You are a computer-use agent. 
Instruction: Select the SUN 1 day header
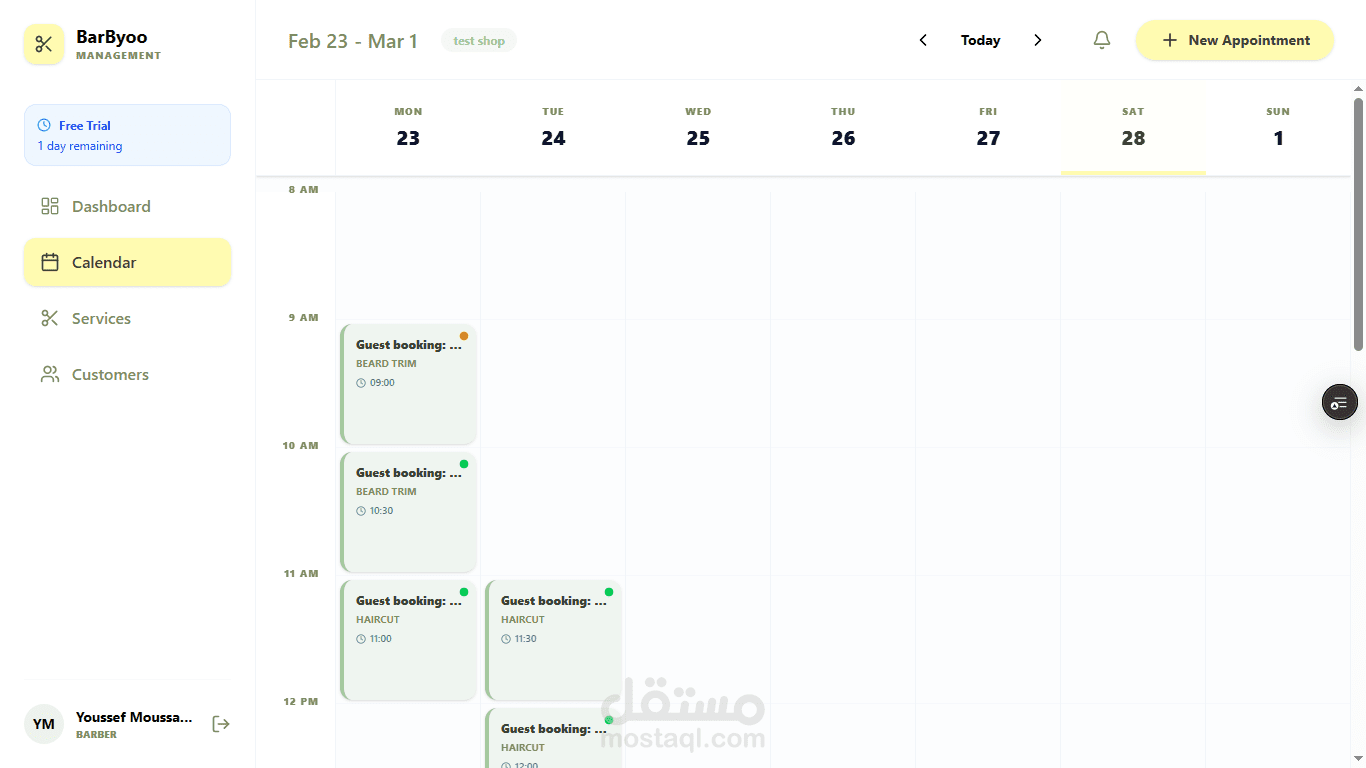(1278, 128)
